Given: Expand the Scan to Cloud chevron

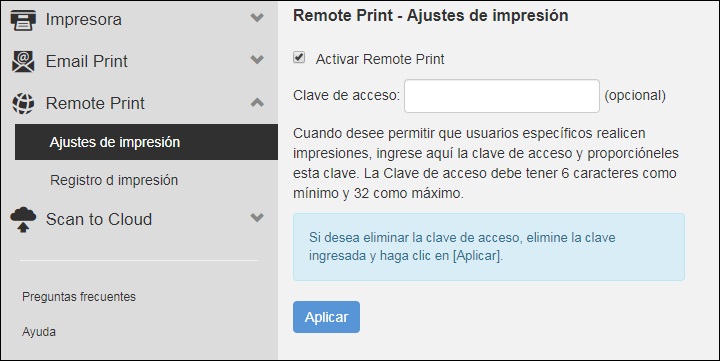Looking at the screenshot, I should tap(257, 218).
